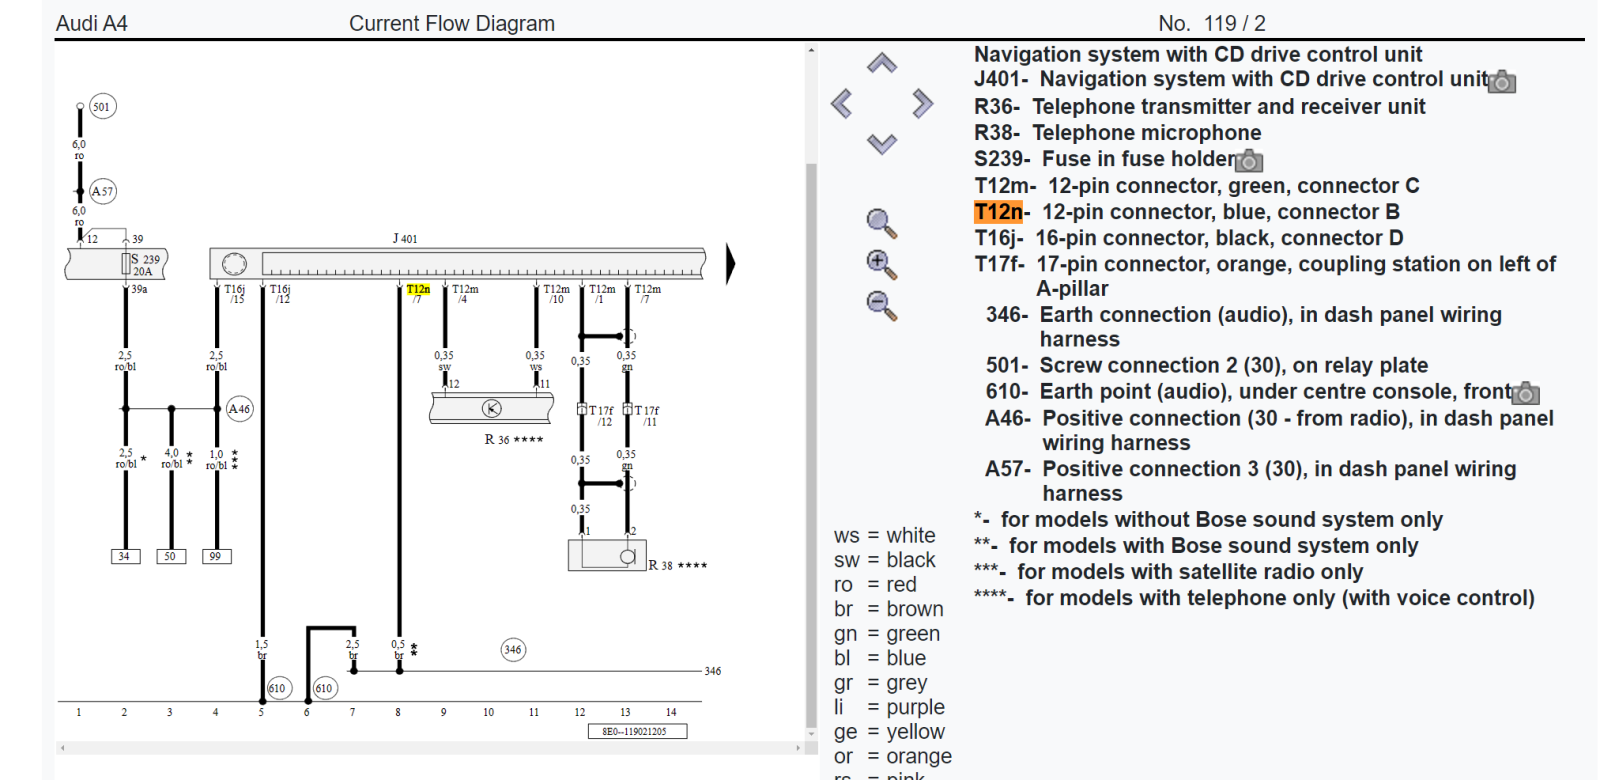Zoom in with the plus magnifier
The width and height of the screenshot is (1600, 780).
click(881, 264)
